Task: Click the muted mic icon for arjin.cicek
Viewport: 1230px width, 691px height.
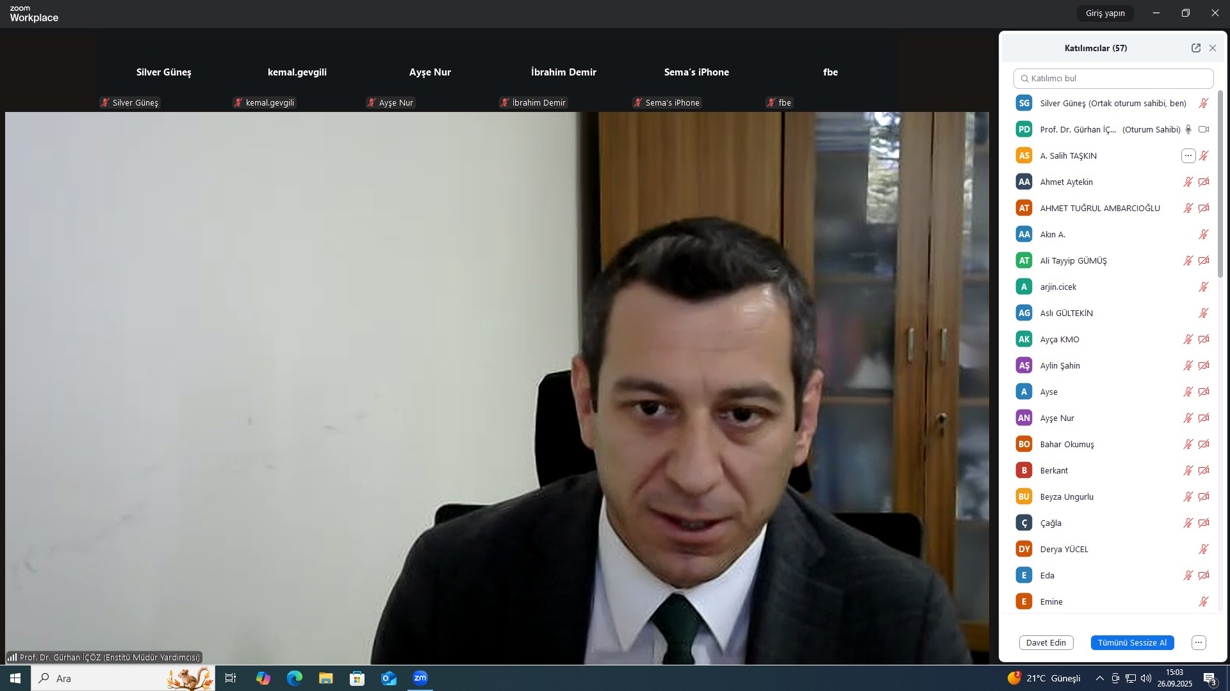Action: [x=1204, y=287]
